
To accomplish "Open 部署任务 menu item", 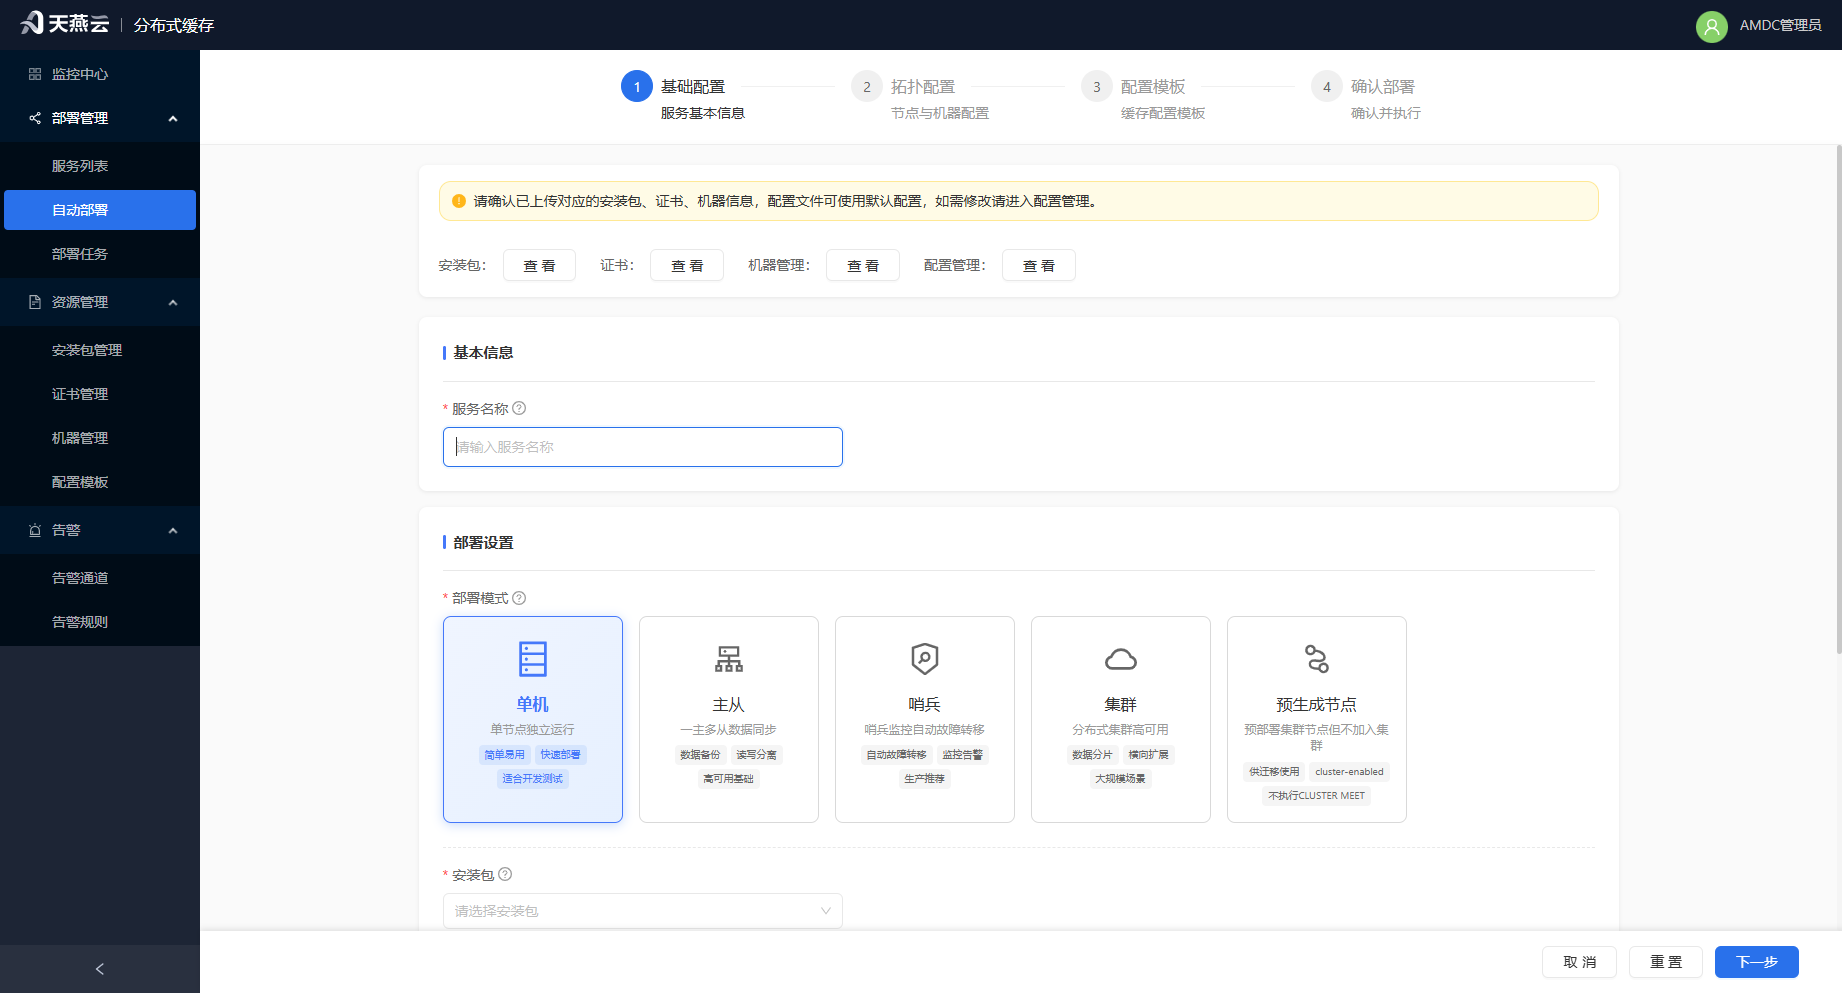I will pyautogui.click(x=100, y=254).
